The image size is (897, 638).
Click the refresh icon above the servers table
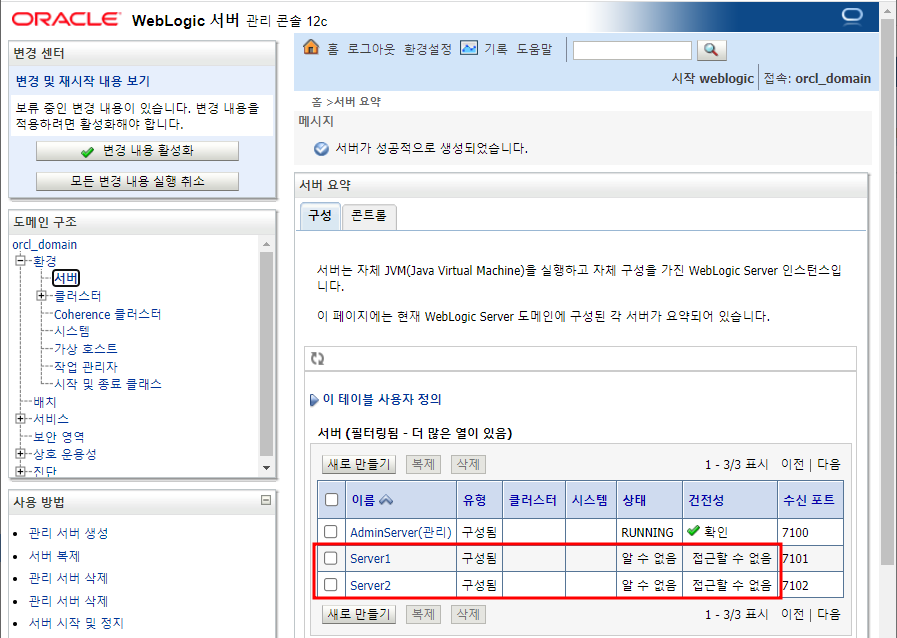pyautogui.click(x=317, y=358)
